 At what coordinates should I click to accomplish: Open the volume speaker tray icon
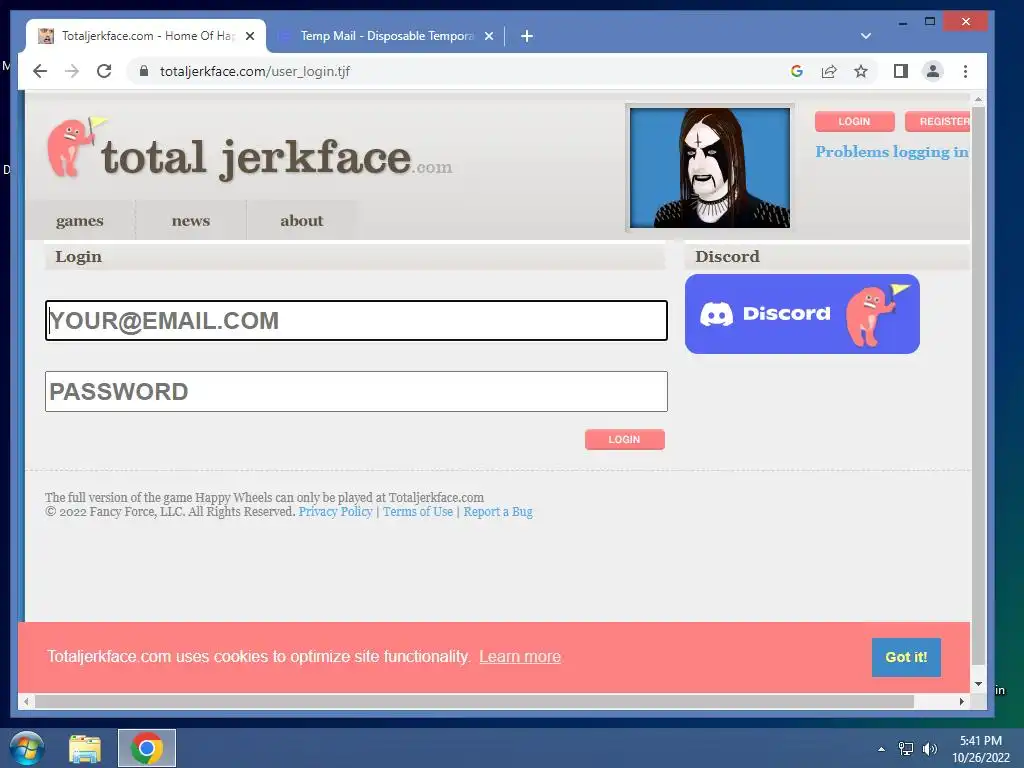pyautogui.click(x=930, y=749)
